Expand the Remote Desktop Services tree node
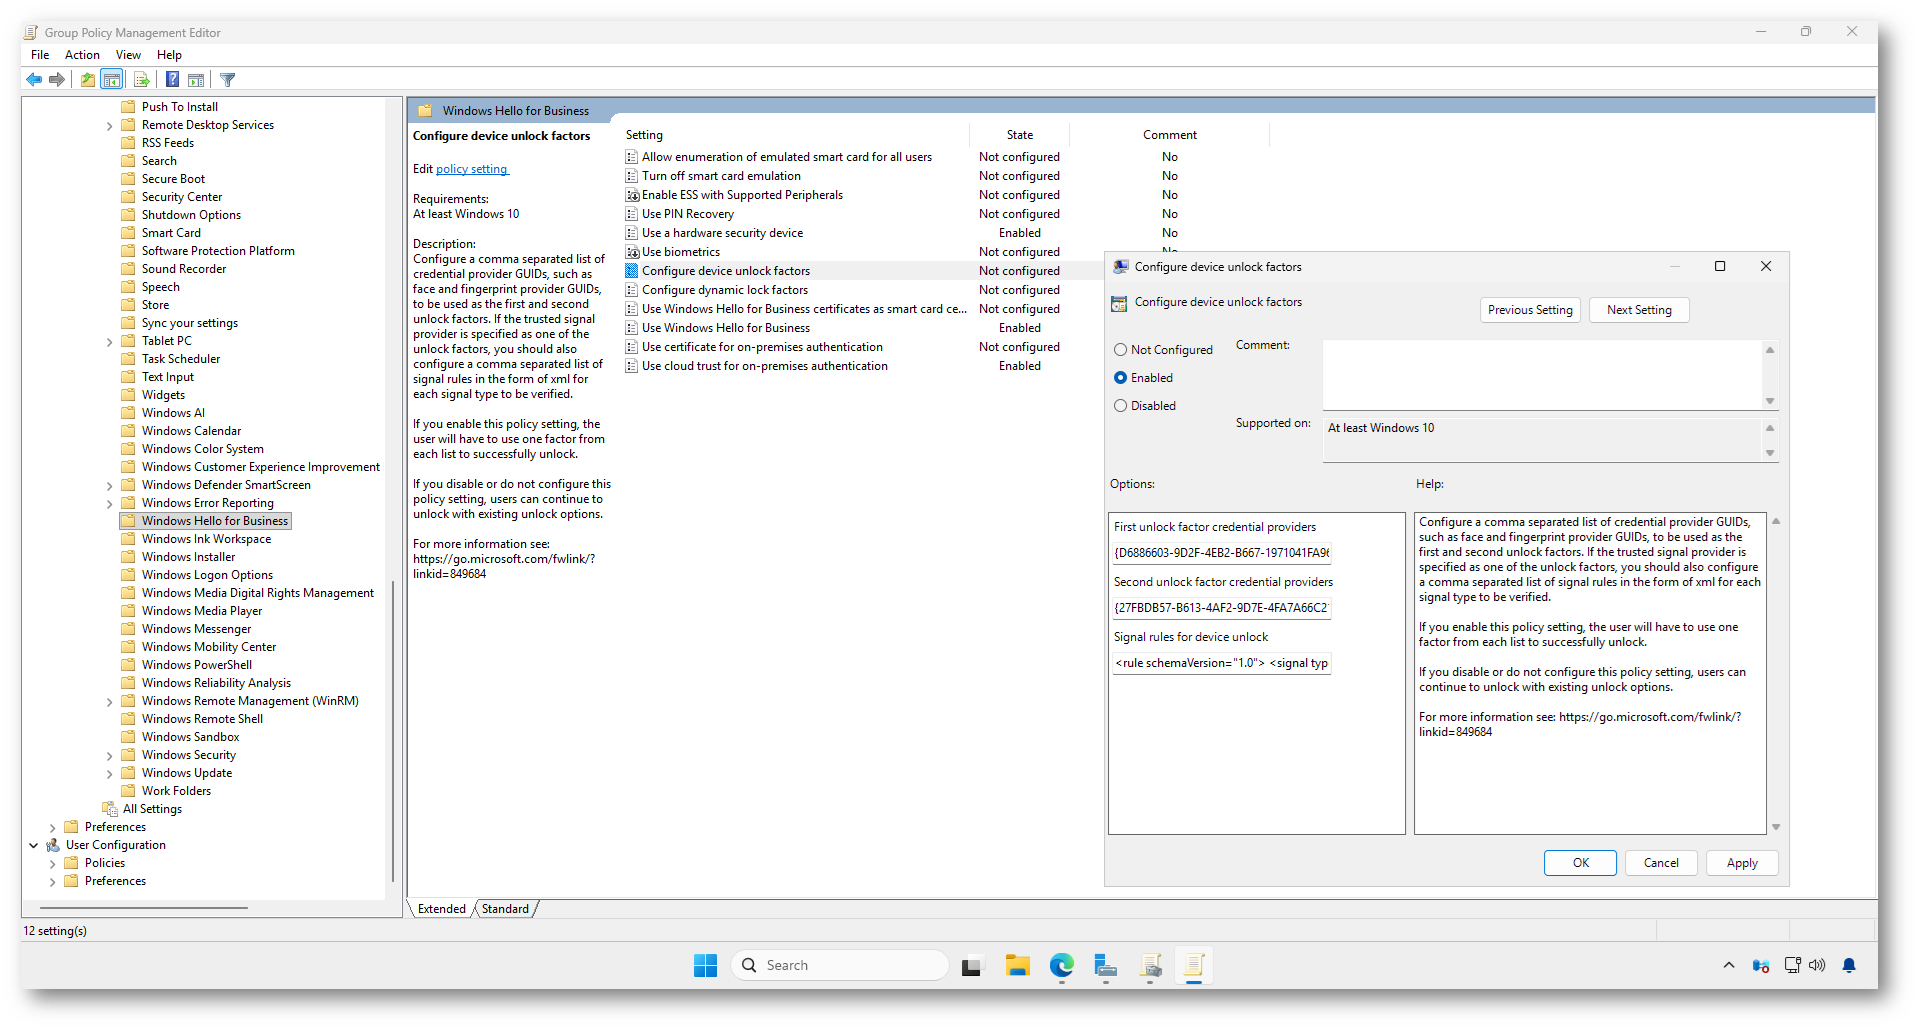The image size is (1920, 1031). click(109, 126)
